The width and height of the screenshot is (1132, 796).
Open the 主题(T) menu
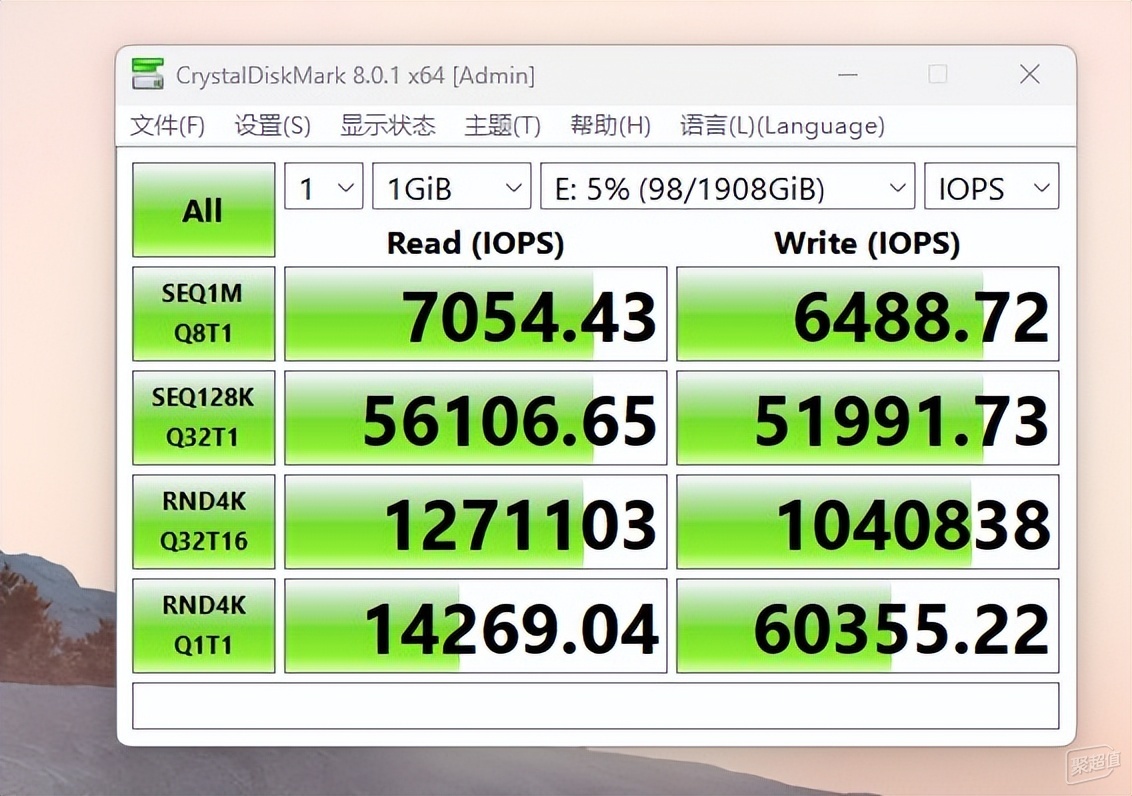pyautogui.click(x=502, y=126)
